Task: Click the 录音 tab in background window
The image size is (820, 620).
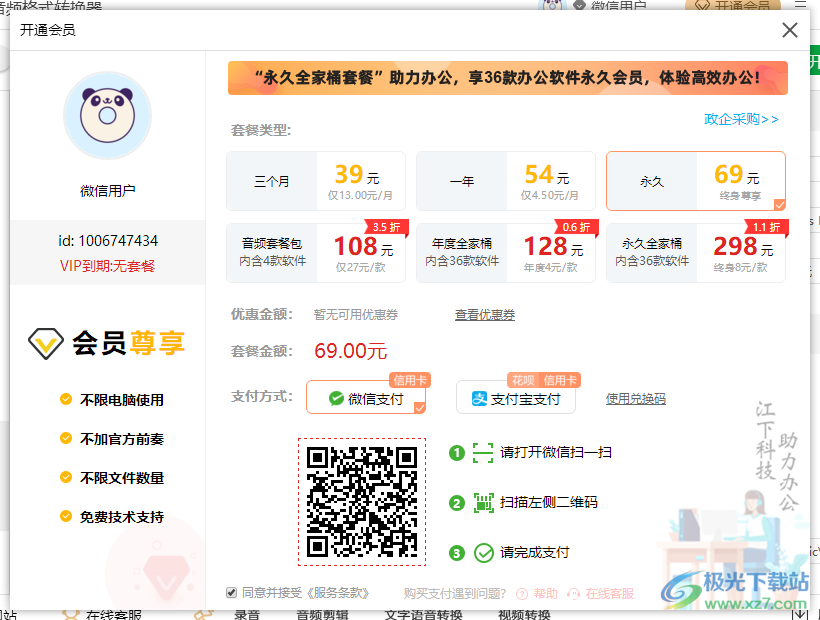Action: pos(247,615)
